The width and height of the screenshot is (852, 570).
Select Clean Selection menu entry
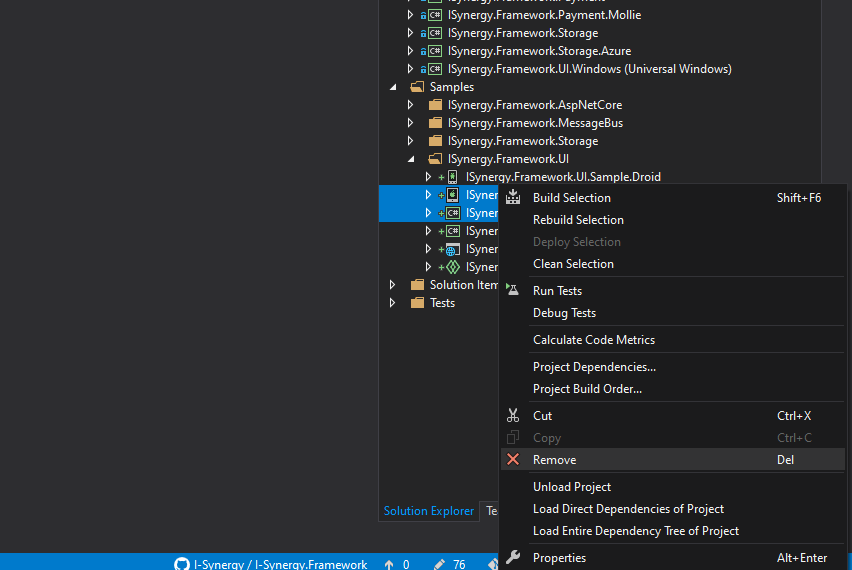pyautogui.click(x=673, y=264)
